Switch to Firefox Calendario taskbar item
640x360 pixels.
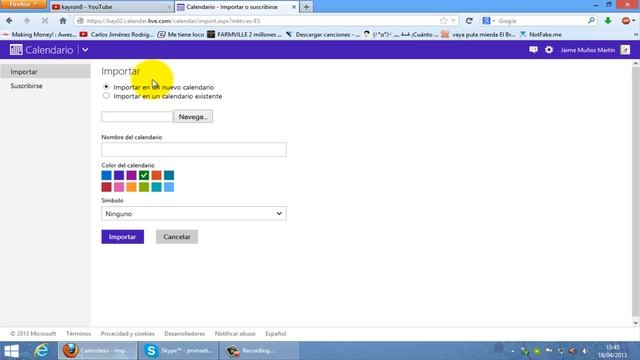pyautogui.click(x=97, y=351)
